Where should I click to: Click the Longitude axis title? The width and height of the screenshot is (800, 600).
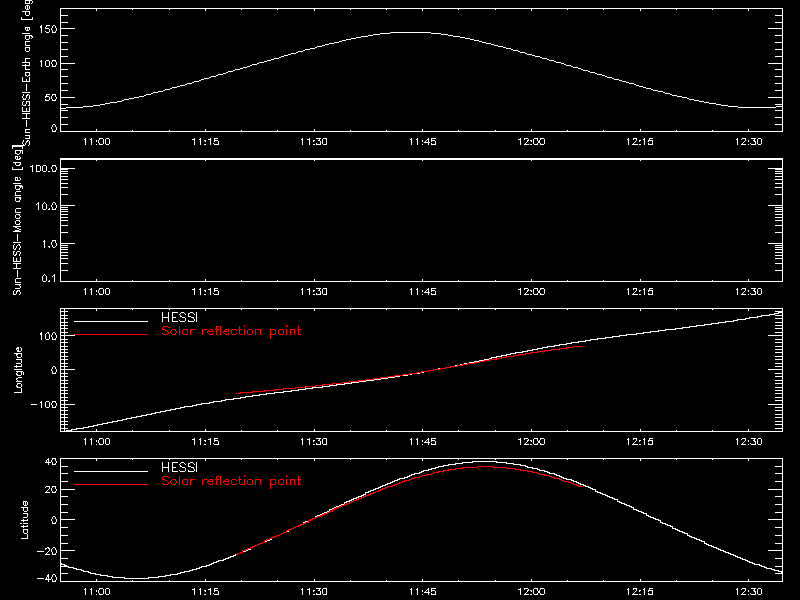pos(18,370)
